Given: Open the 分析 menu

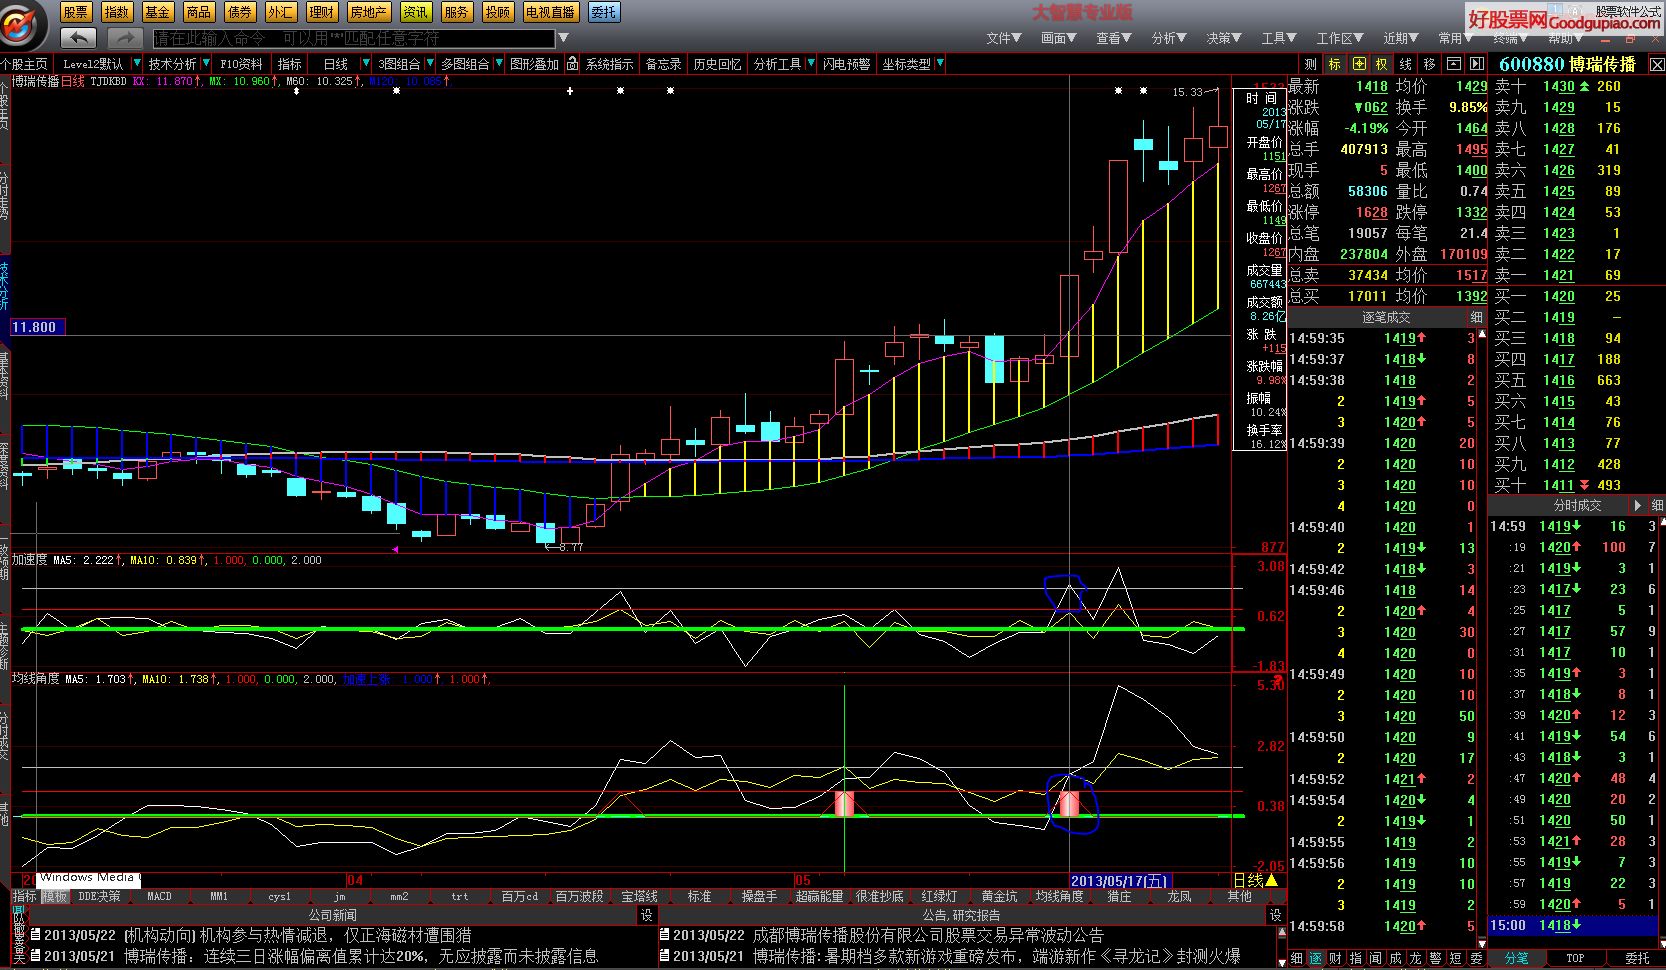Looking at the screenshot, I should pos(1168,38).
